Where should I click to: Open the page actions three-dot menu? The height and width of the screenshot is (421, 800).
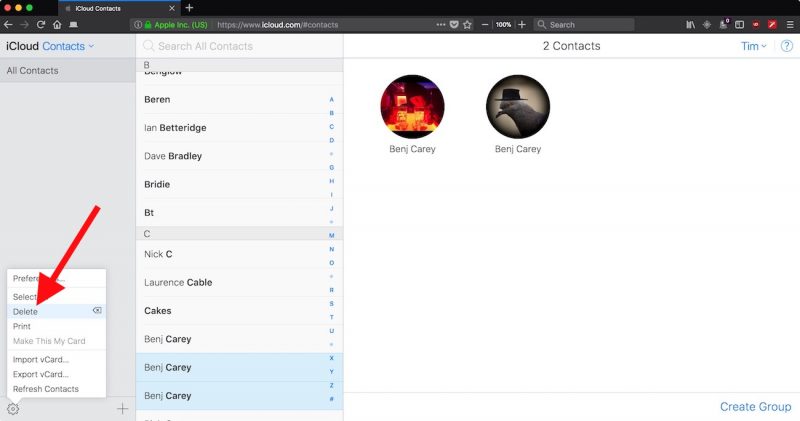coord(441,24)
